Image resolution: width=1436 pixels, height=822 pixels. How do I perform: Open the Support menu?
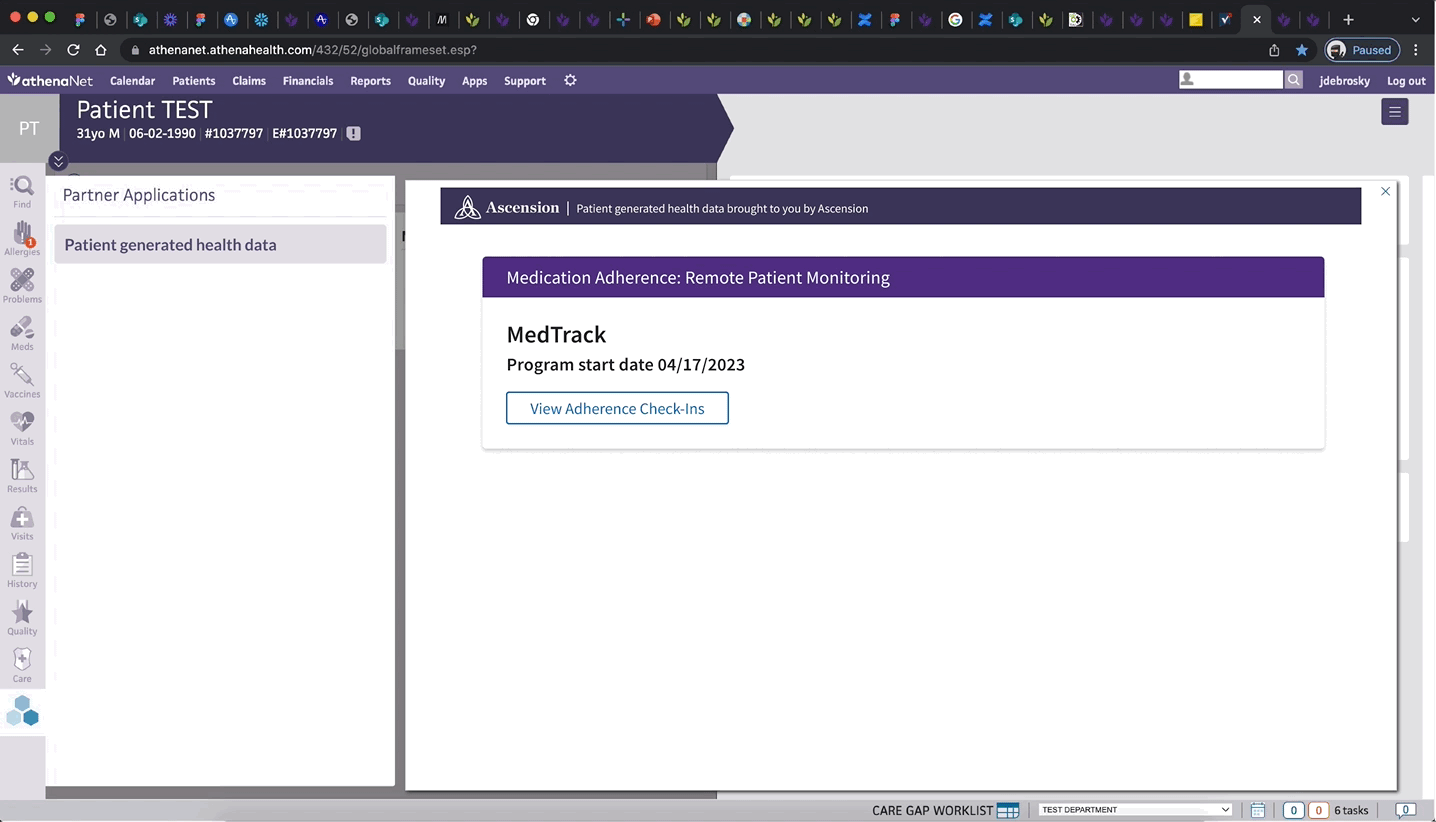pos(525,80)
